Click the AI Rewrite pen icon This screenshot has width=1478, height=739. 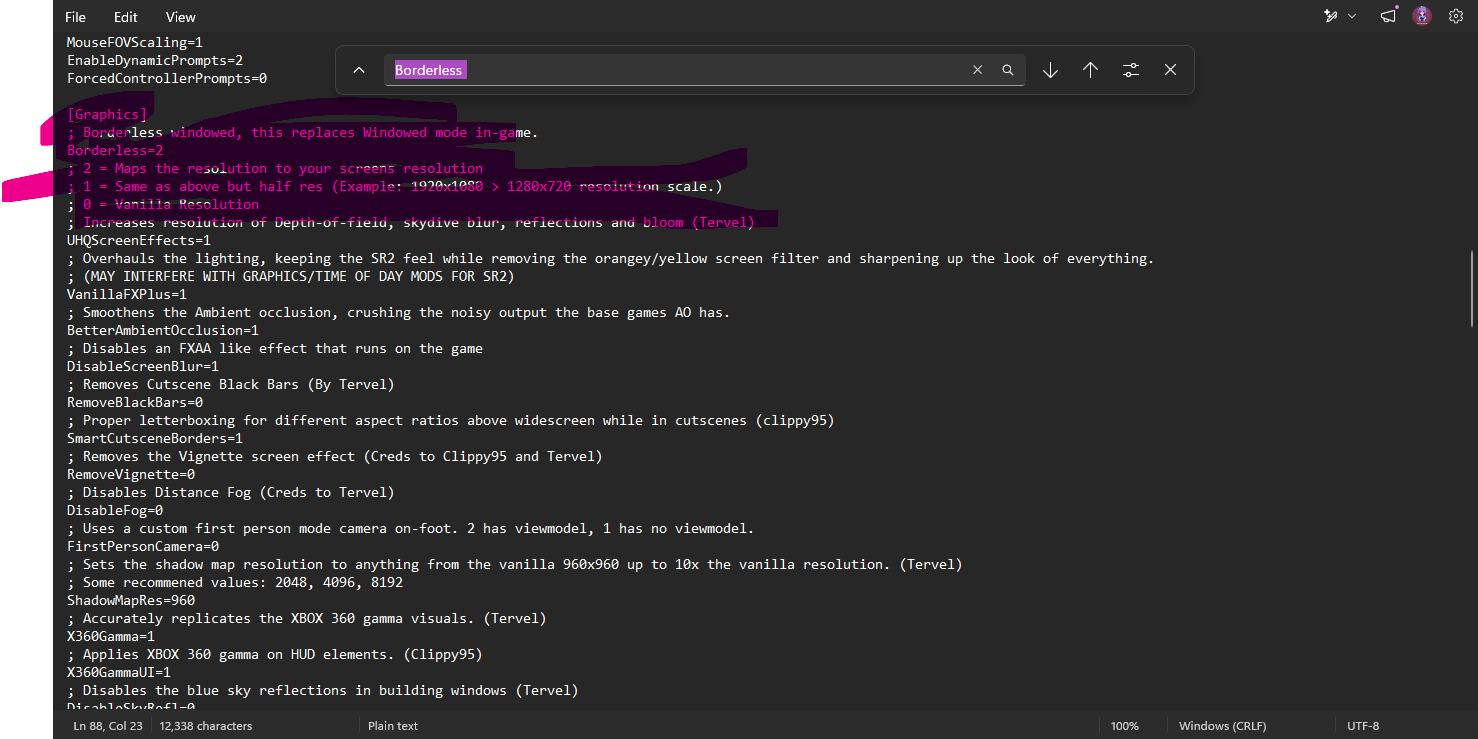pyautogui.click(x=1331, y=16)
